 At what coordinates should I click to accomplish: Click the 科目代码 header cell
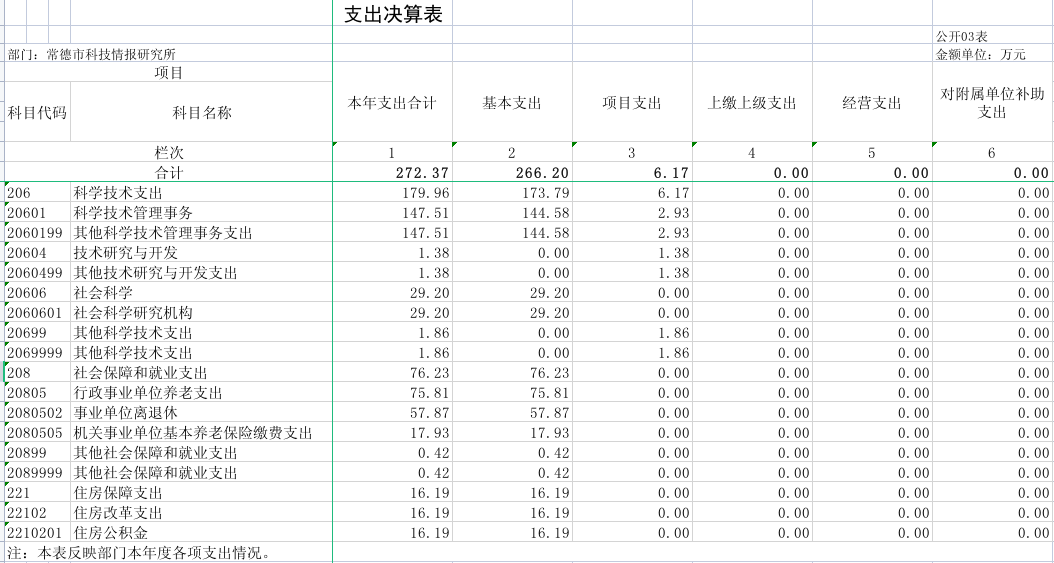pos(37,112)
